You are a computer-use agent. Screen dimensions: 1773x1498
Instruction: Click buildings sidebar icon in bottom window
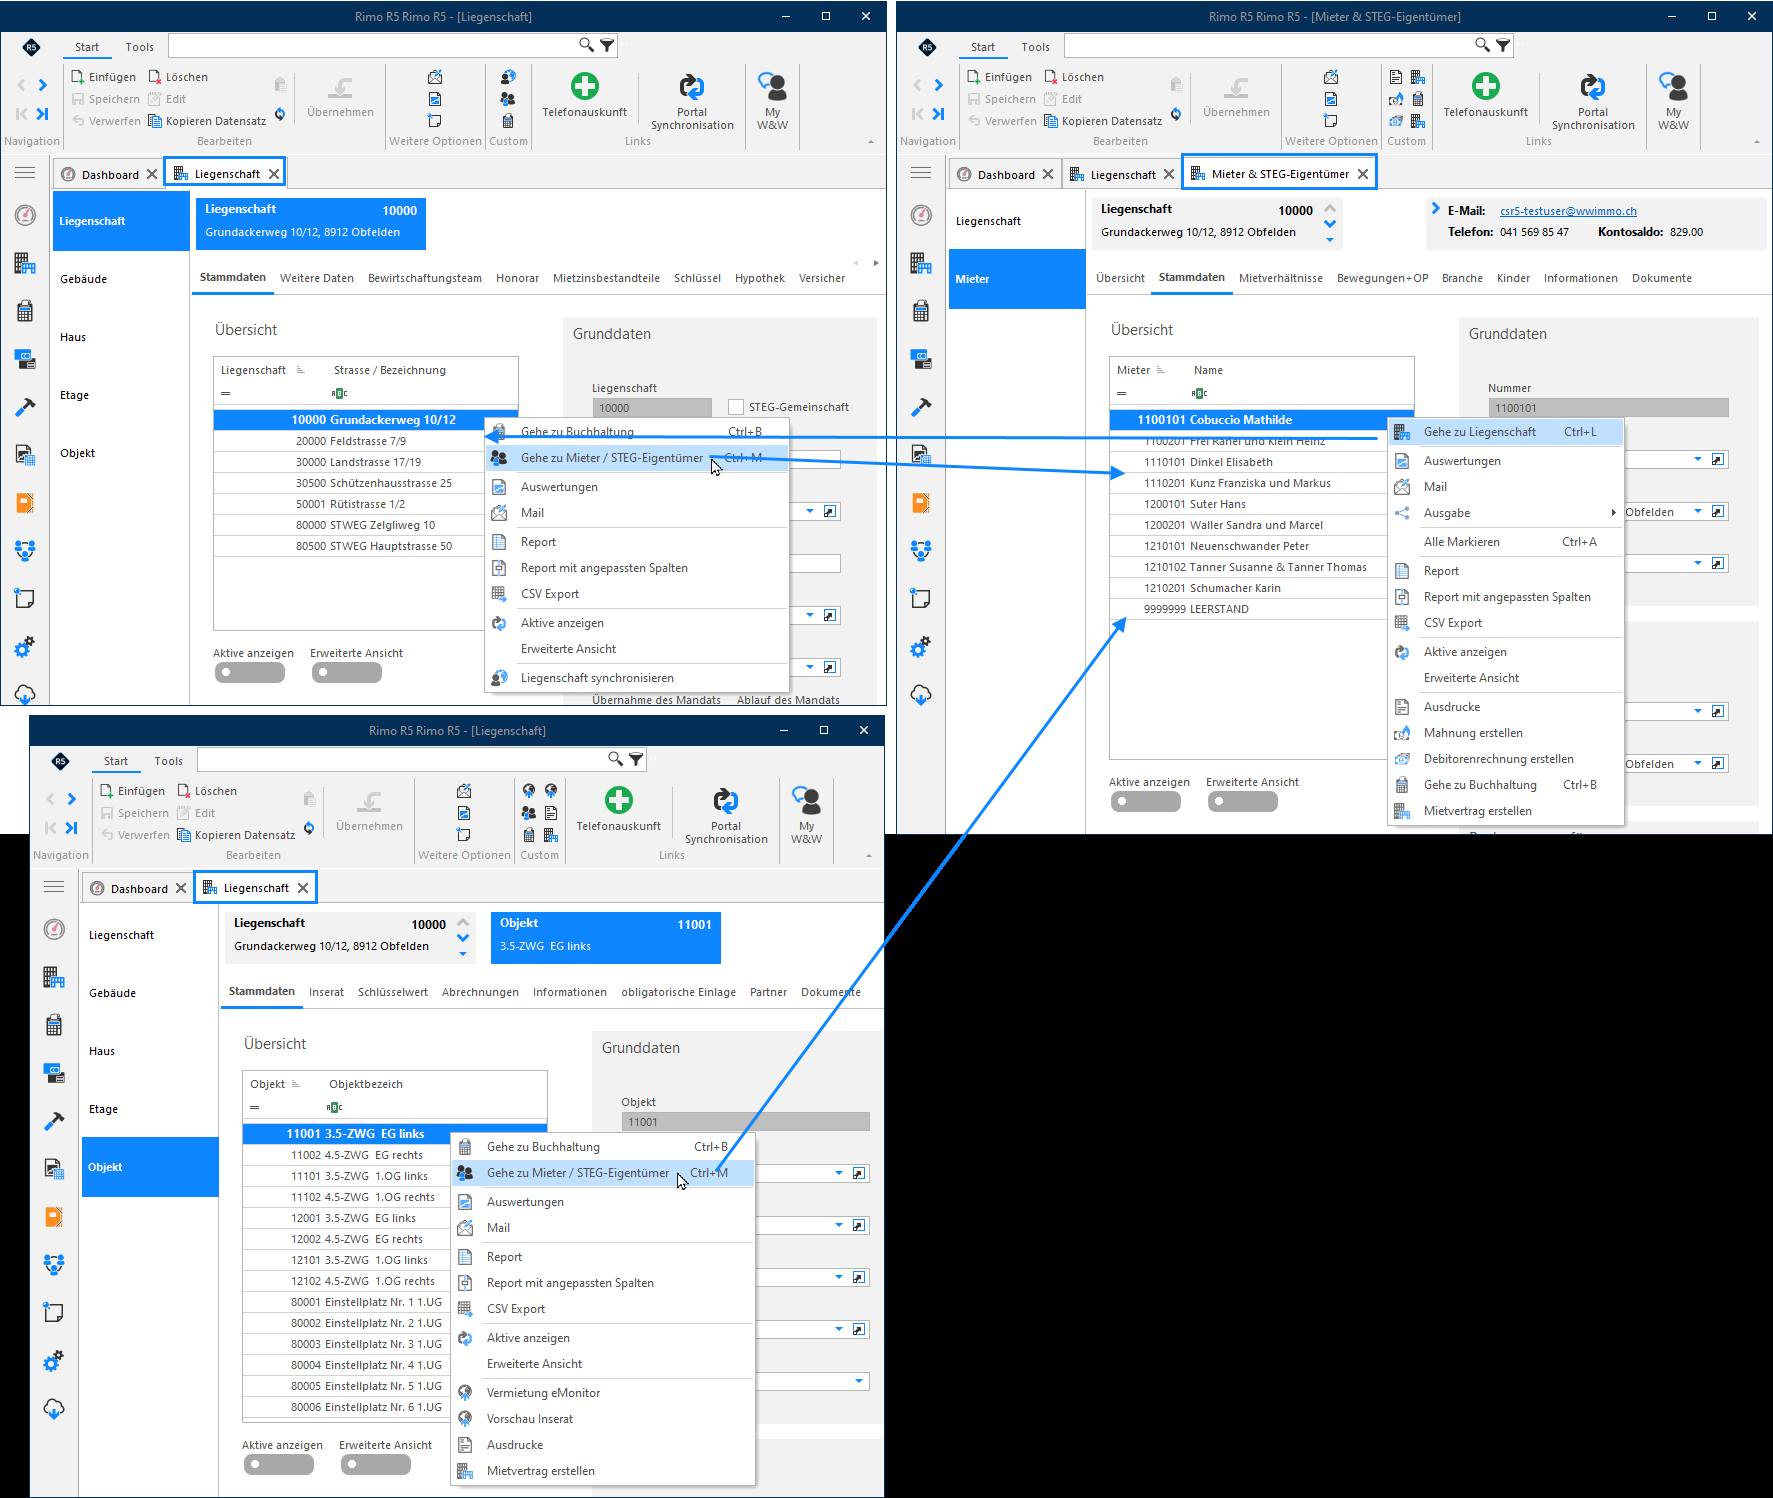(x=54, y=977)
